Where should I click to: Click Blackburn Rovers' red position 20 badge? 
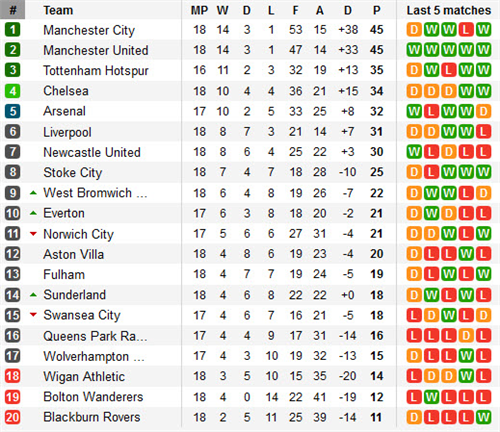(12, 417)
